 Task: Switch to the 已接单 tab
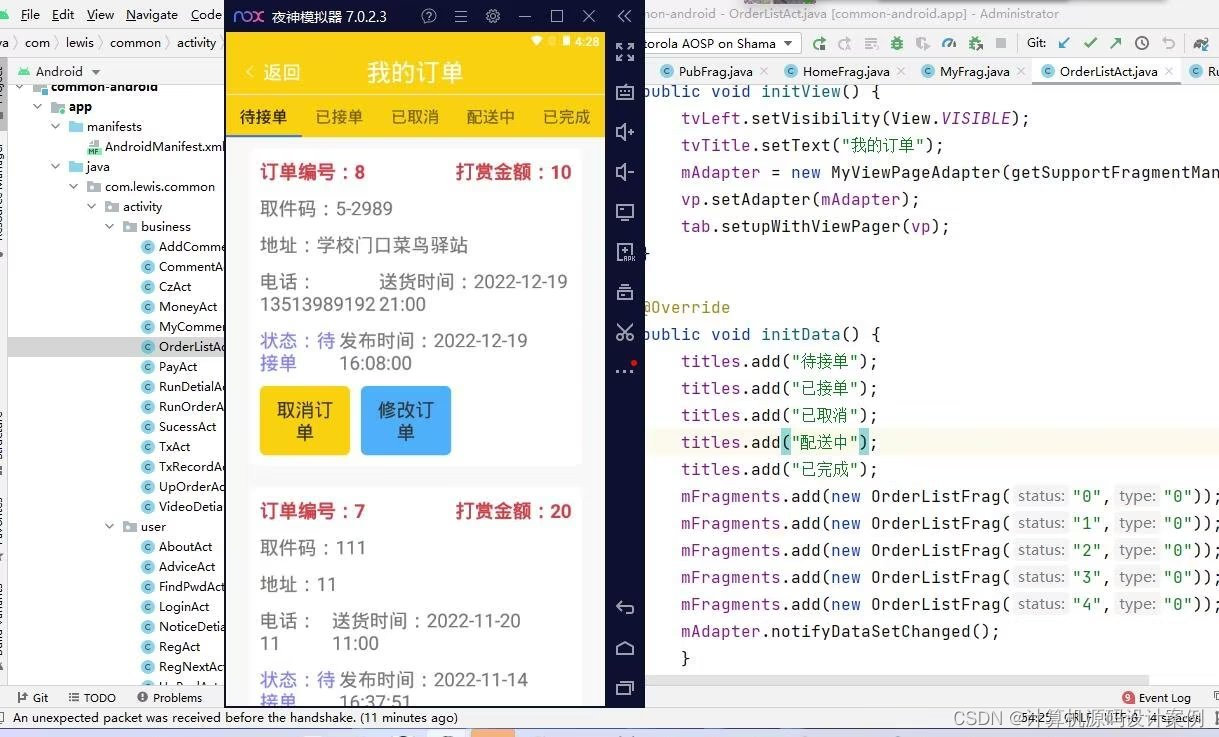click(339, 117)
